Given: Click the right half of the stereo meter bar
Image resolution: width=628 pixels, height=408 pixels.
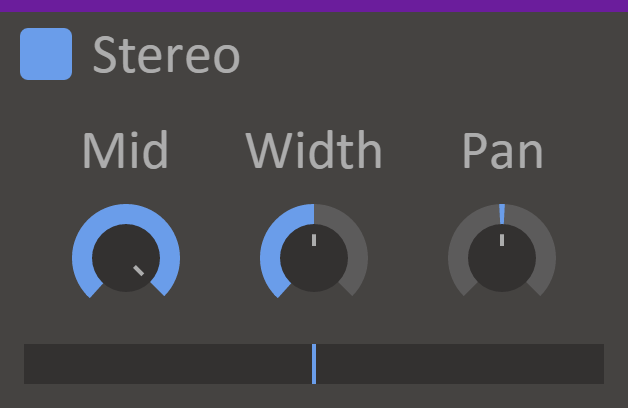Looking at the screenshot, I should click(x=460, y=364).
